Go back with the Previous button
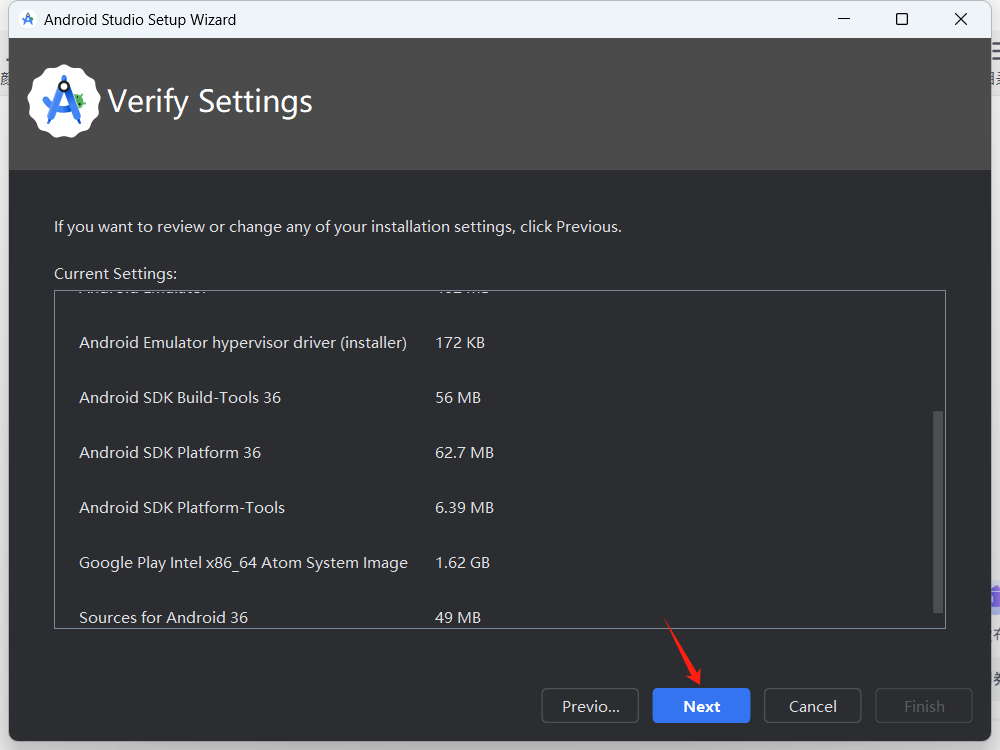The width and height of the screenshot is (1000, 750). coord(590,705)
